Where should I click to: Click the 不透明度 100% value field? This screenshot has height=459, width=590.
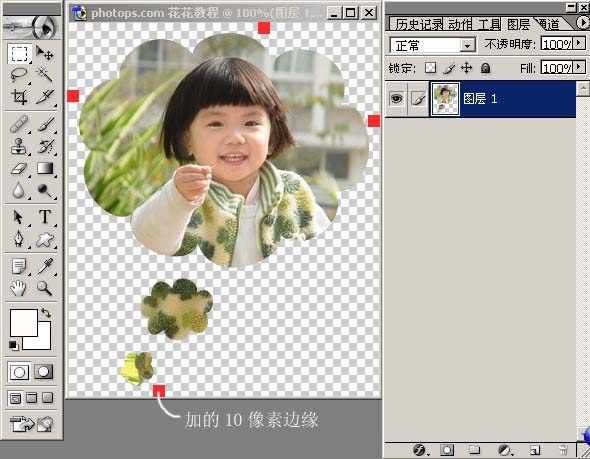click(x=557, y=44)
